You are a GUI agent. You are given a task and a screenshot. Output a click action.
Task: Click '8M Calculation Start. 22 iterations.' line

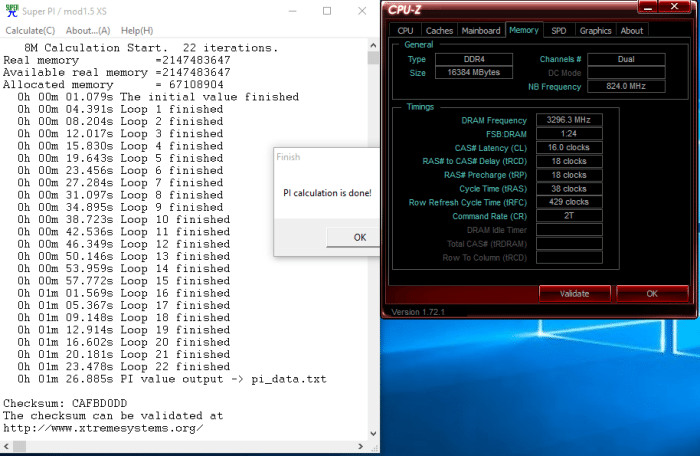[151, 48]
